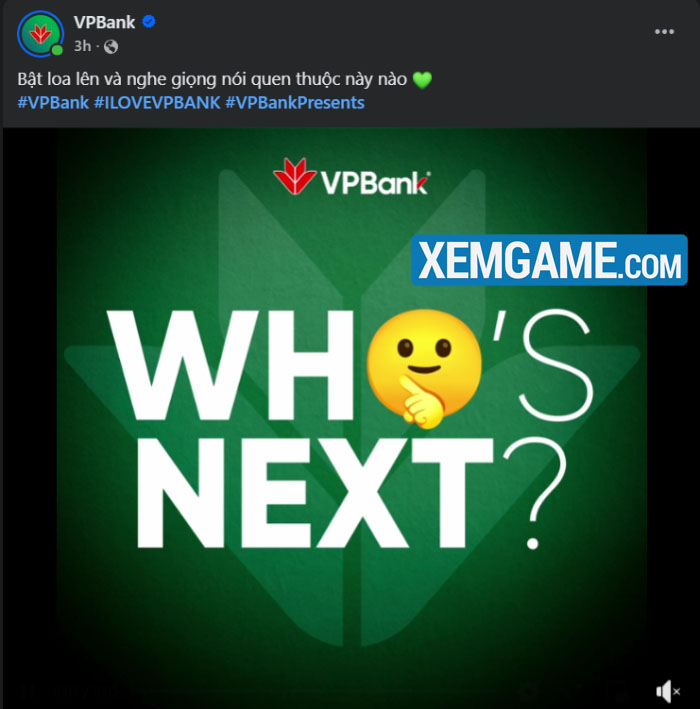The image size is (700, 709).
Task: Click the green online status dot on avatar
Action: point(57,50)
